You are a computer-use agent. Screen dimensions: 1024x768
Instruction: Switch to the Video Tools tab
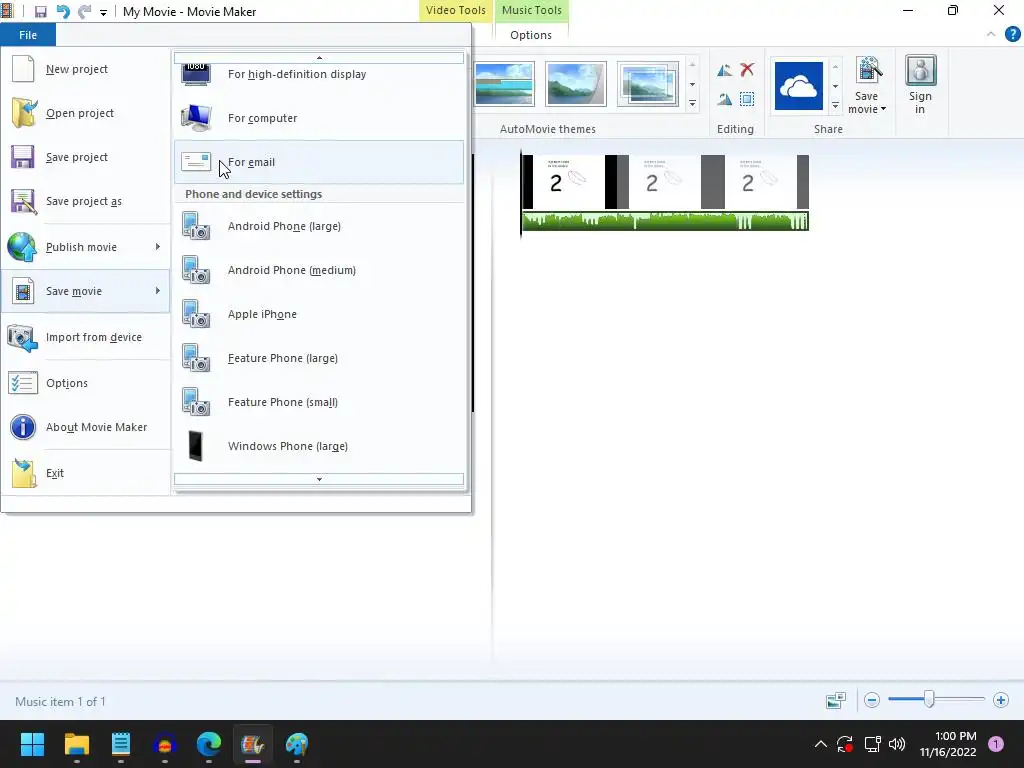coord(456,10)
